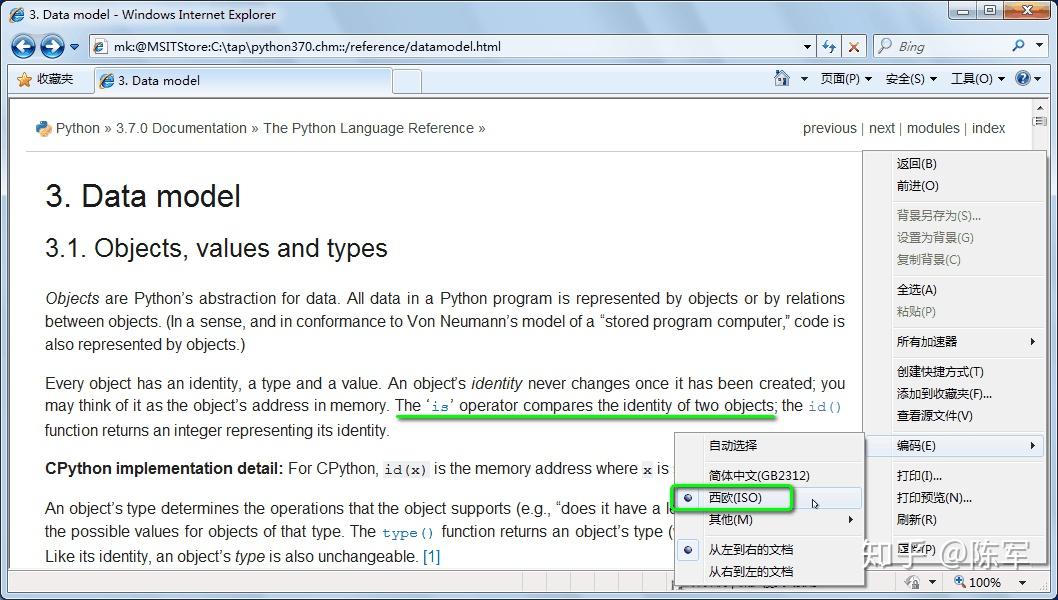Click the 'modules' link at top right
The width and height of the screenshot is (1058, 600).
coord(933,128)
